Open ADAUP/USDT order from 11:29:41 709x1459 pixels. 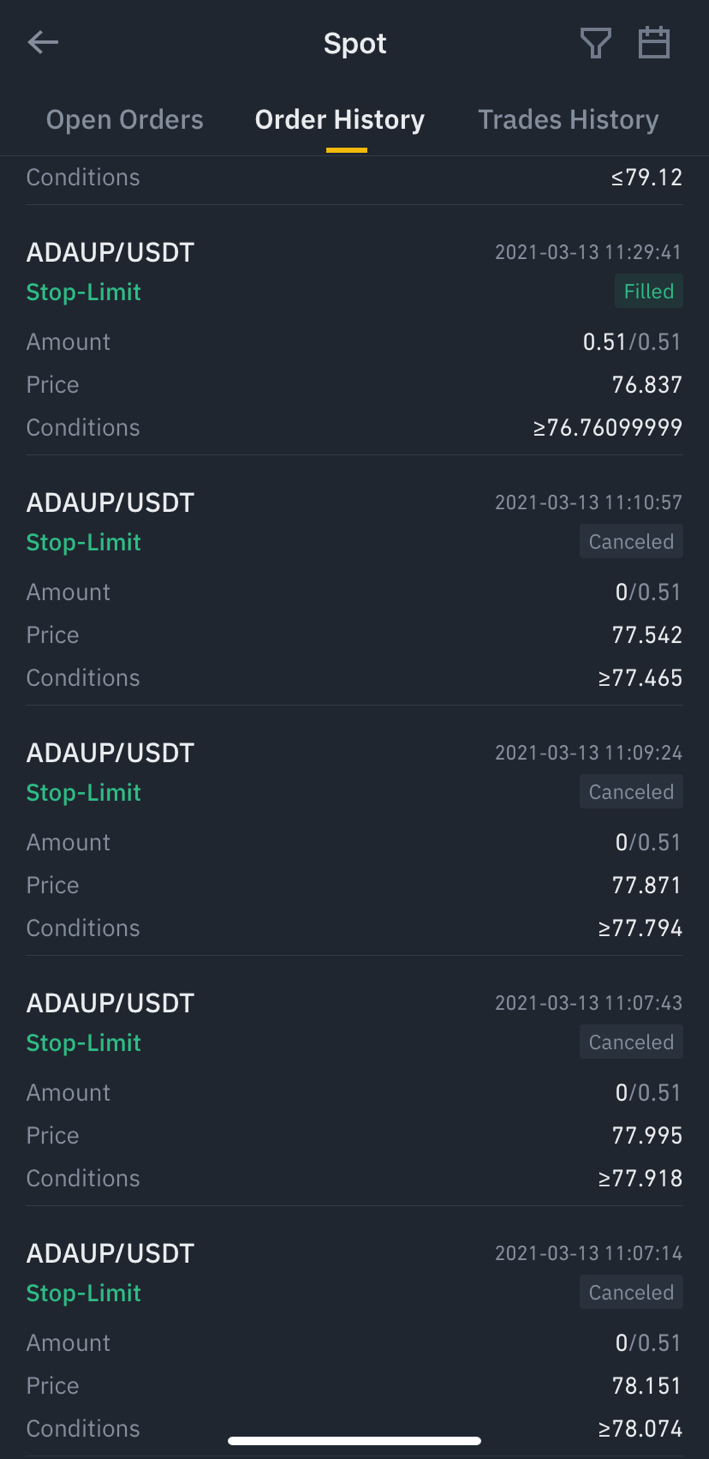tap(110, 253)
